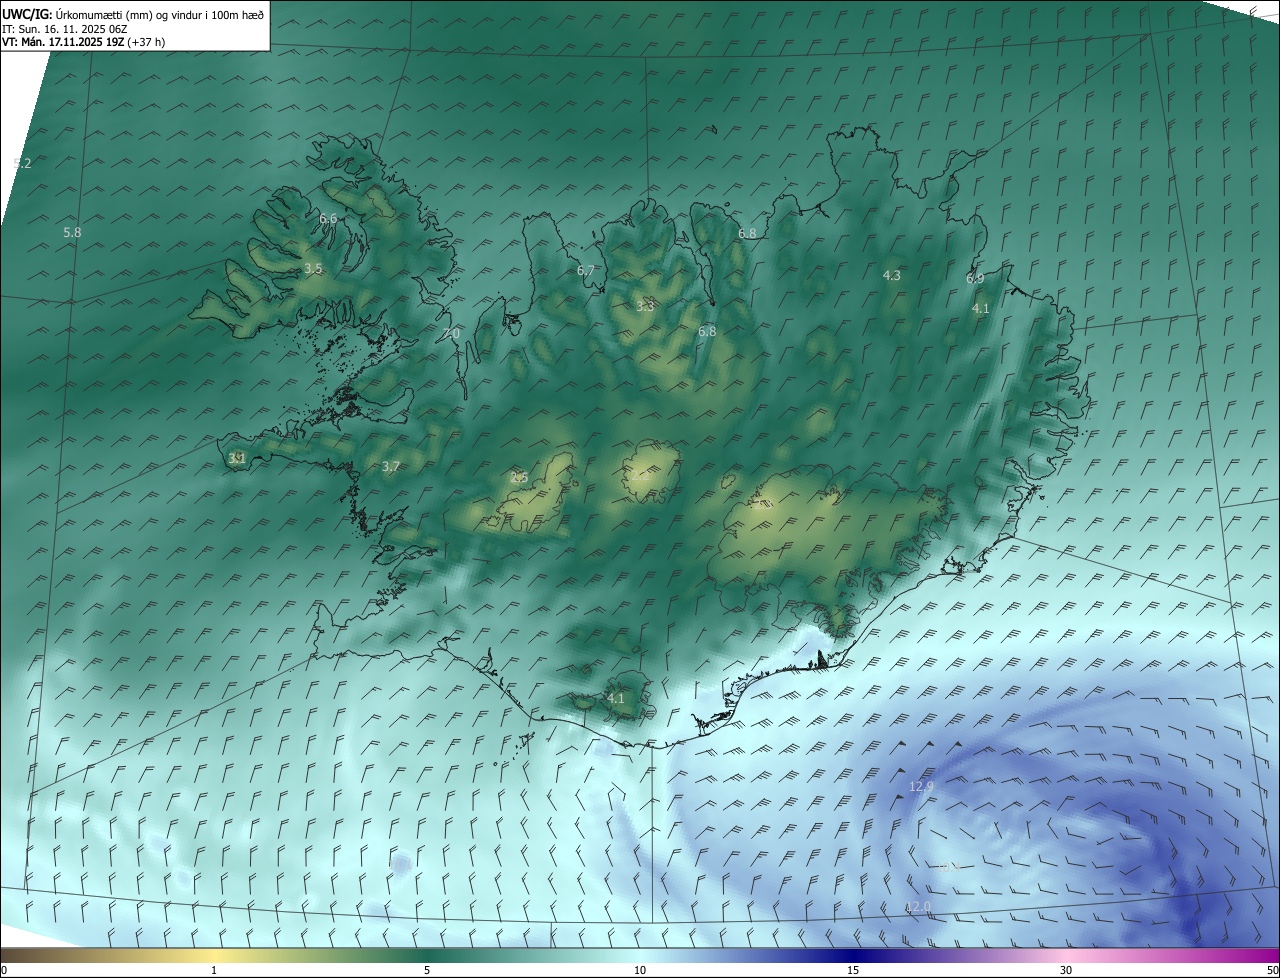
Task: Select the 6.6 value in the Westfjords
Action: click(328, 218)
